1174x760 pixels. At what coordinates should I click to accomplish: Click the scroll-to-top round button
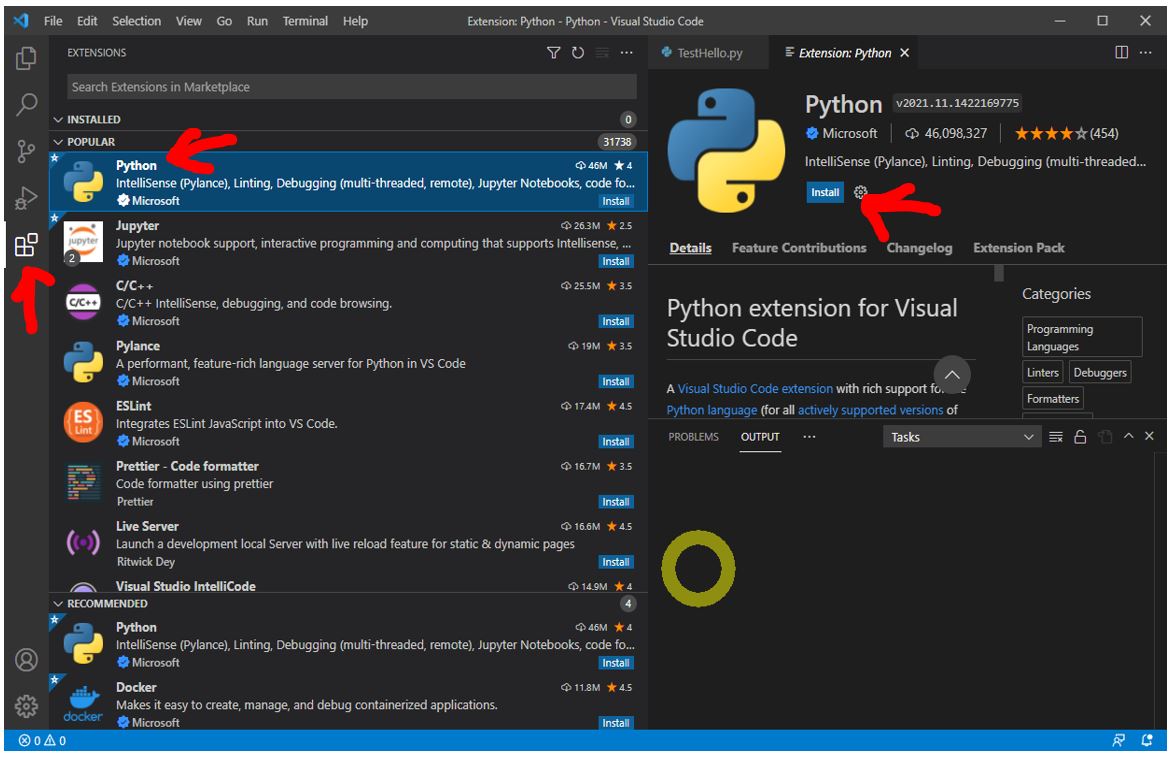point(952,374)
